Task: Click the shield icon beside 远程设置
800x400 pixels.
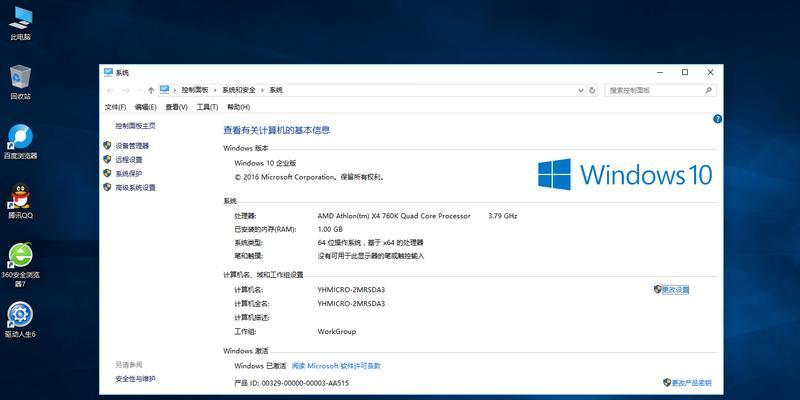Action: point(107,159)
